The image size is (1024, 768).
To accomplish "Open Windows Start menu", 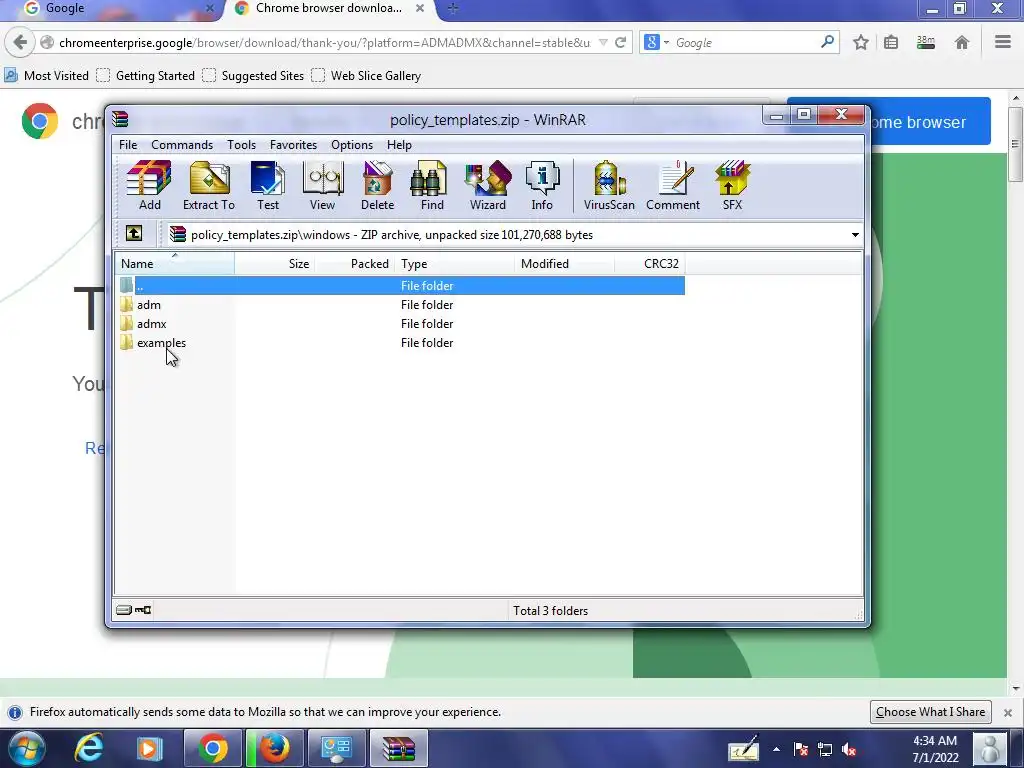I will pos(25,748).
